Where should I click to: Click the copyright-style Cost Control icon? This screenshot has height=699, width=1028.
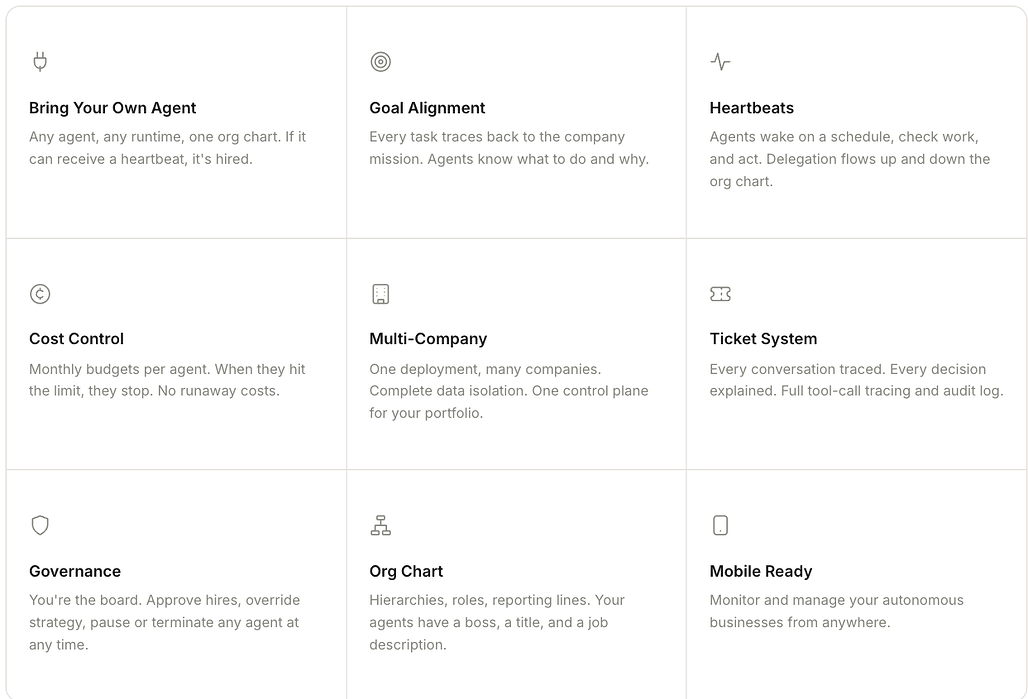click(x=40, y=294)
